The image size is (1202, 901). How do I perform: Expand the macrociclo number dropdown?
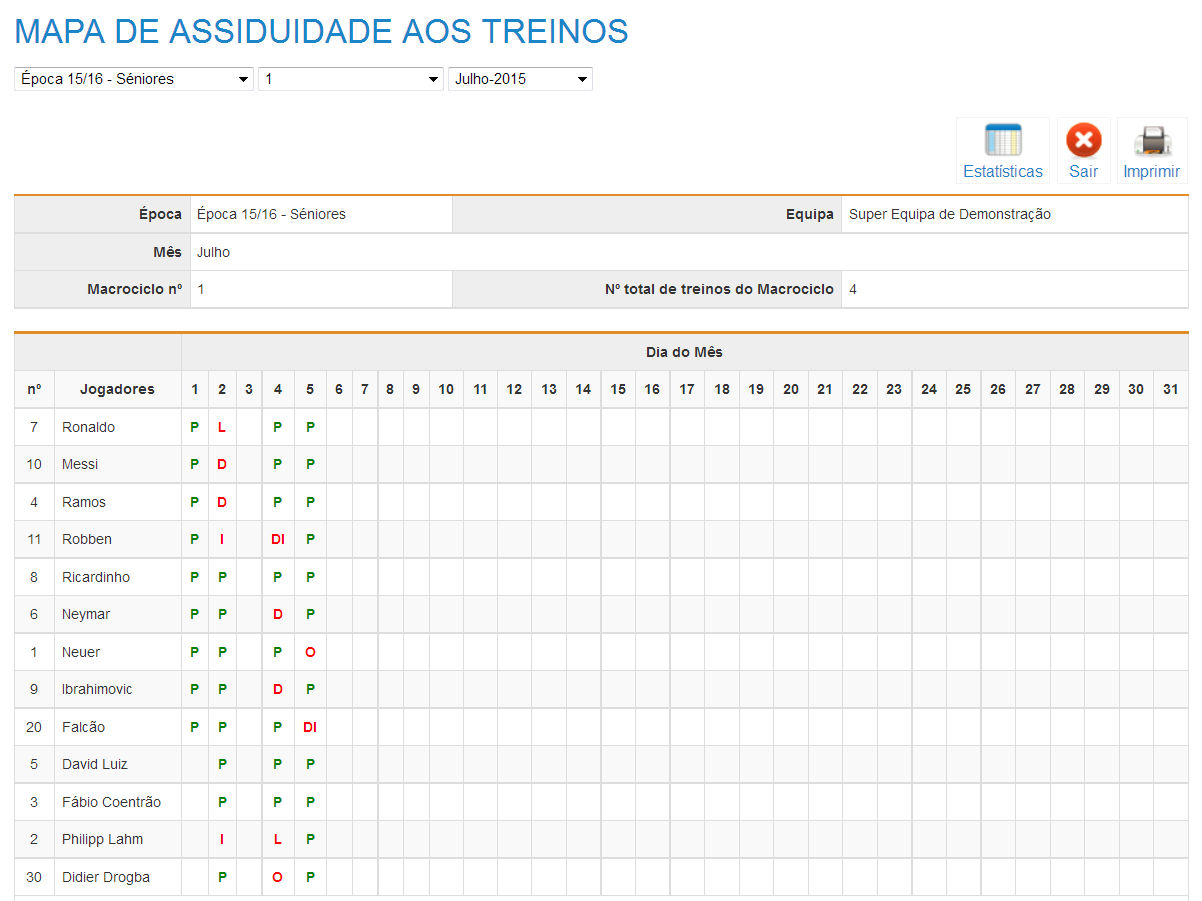click(x=350, y=79)
